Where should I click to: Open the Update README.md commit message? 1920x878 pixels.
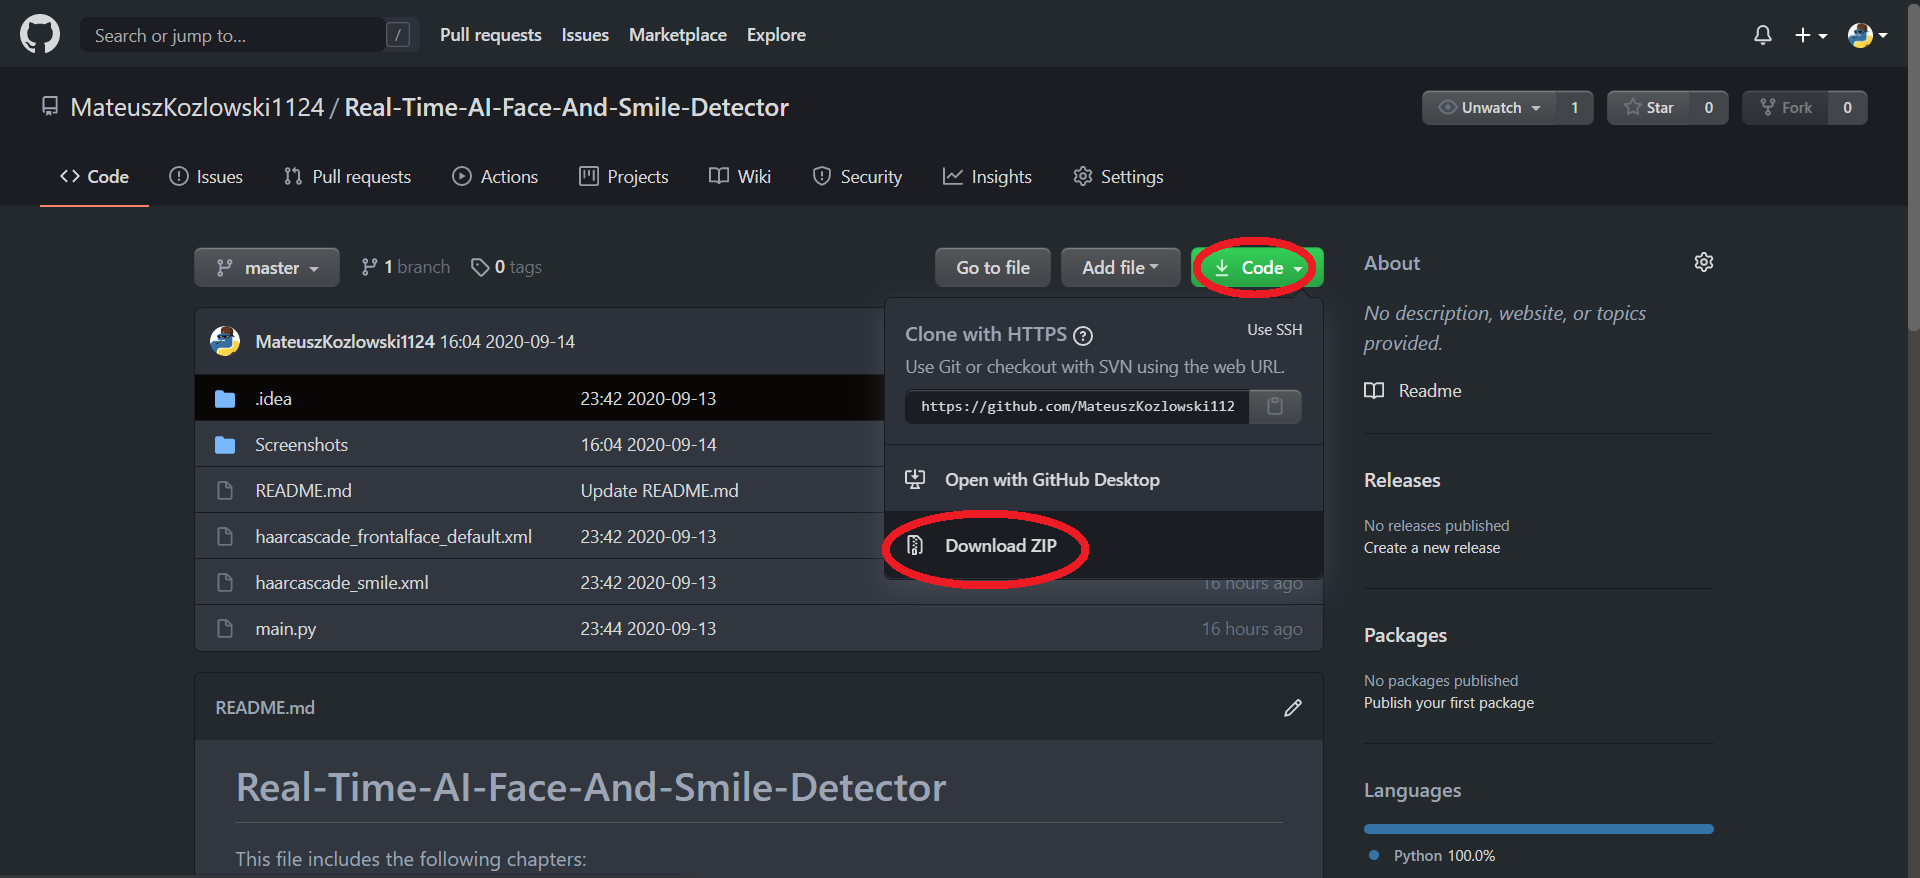(x=659, y=490)
